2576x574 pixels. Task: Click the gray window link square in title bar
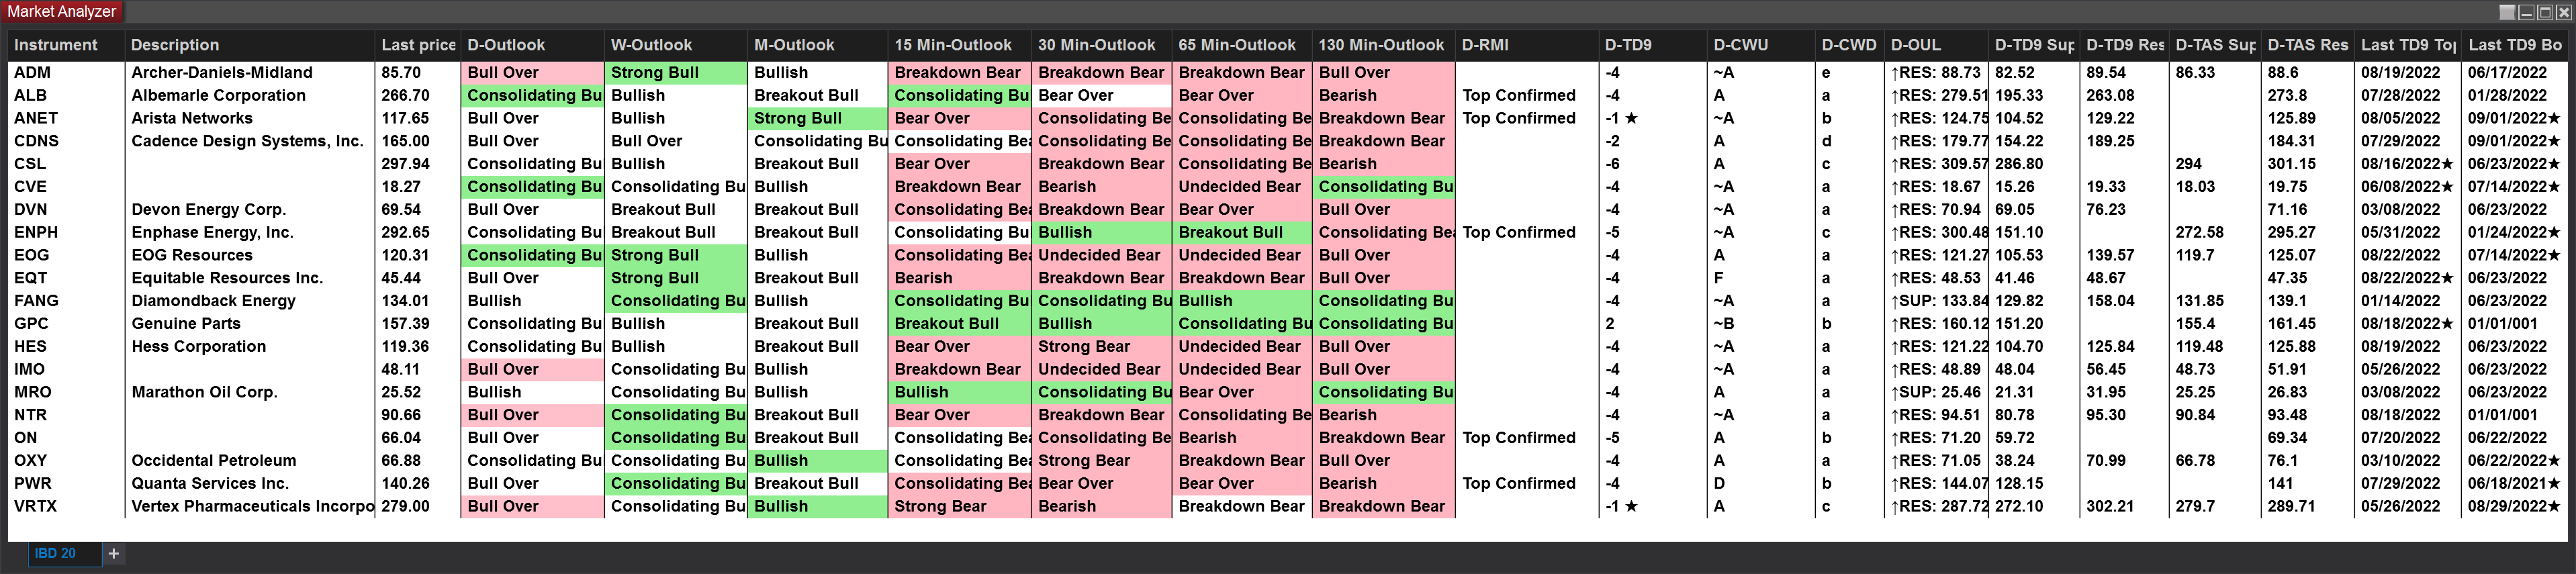[x=2507, y=12]
